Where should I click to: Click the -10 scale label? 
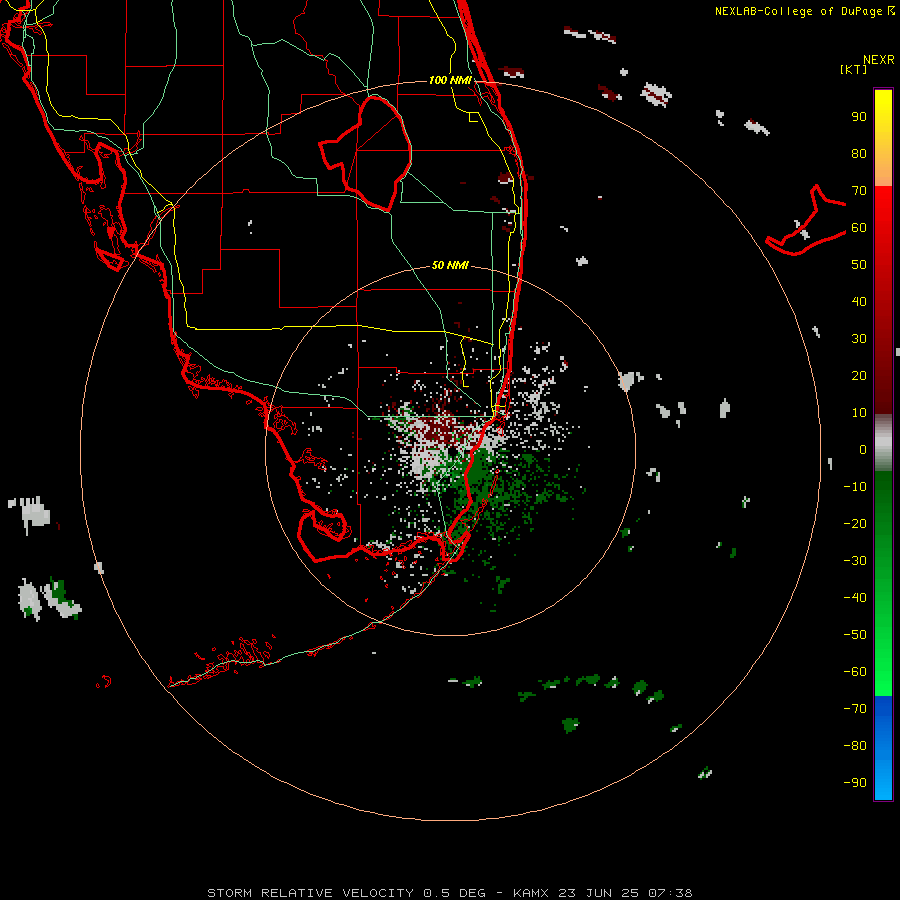click(855, 487)
